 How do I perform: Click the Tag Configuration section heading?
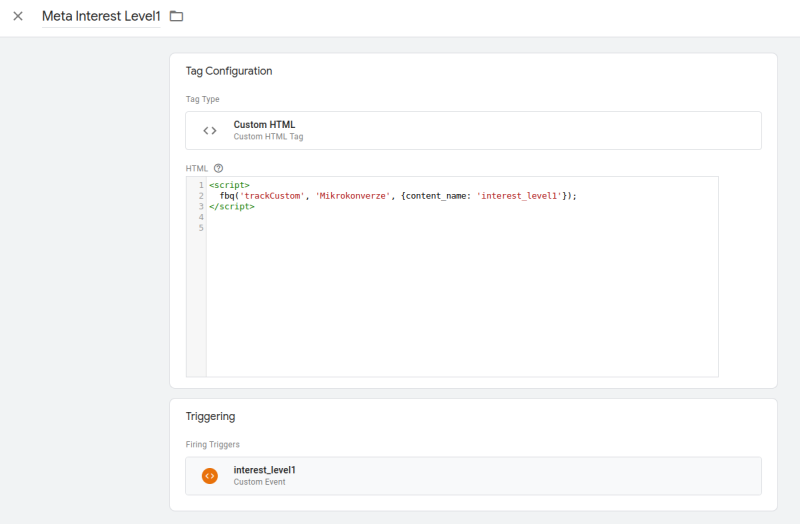point(229,71)
